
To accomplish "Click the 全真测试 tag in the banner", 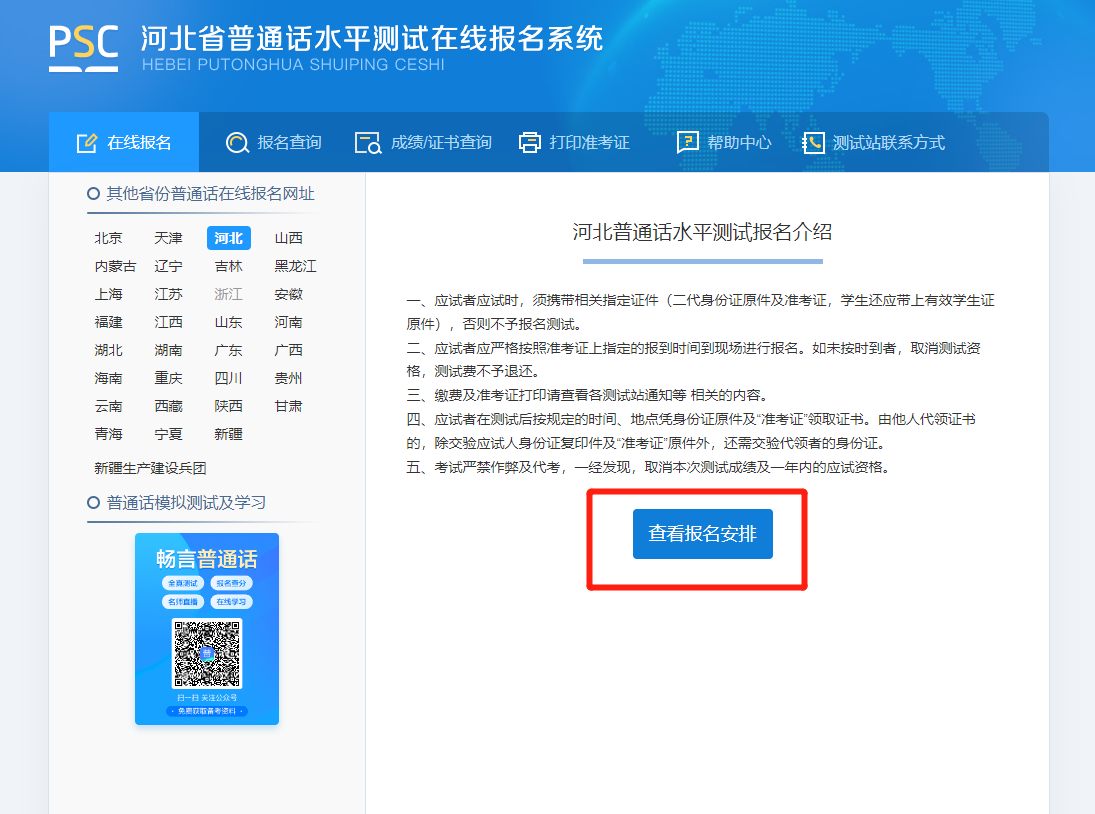I will pyautogui.click(x=183, y=583).
